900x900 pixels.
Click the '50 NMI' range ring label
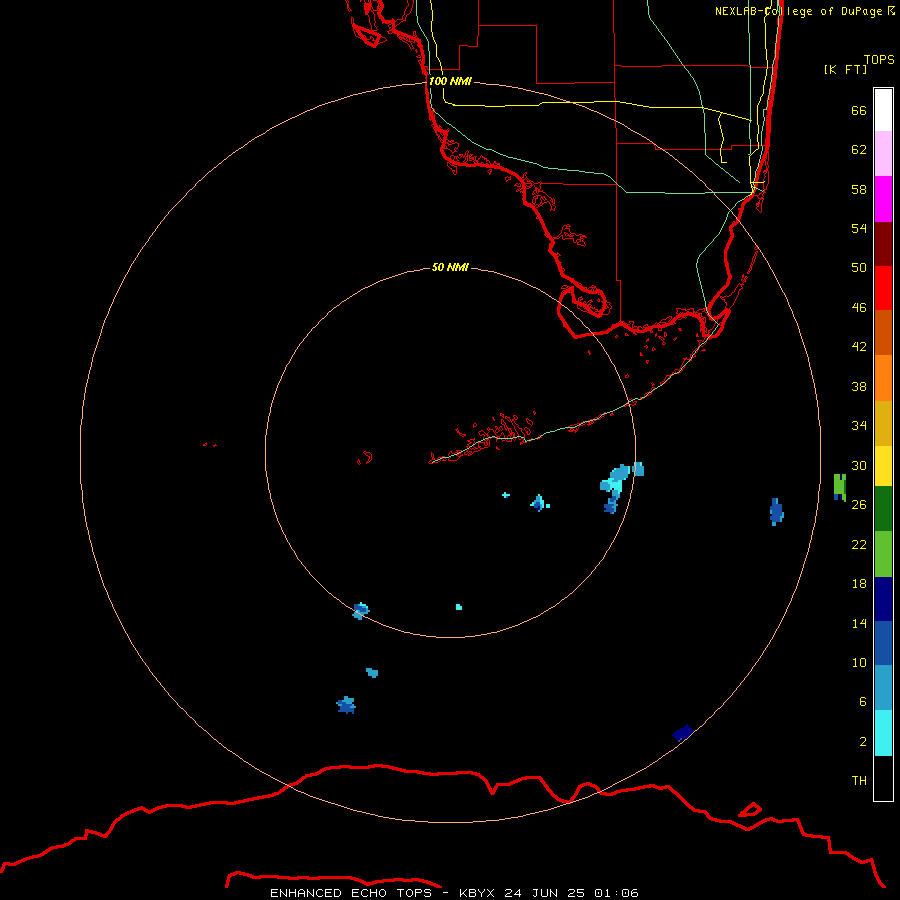pyautogui.click(x=450, y=267)
